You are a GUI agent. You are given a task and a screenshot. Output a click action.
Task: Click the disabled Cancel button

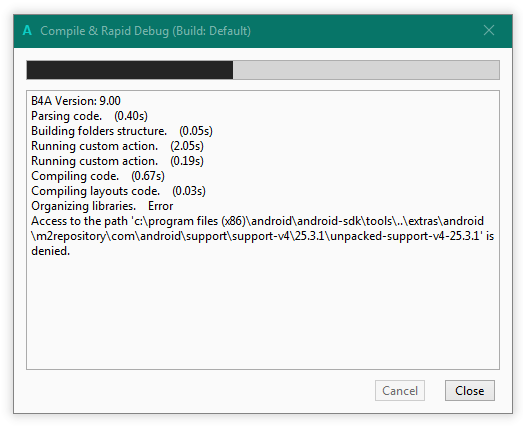click(x=400, y=390)
